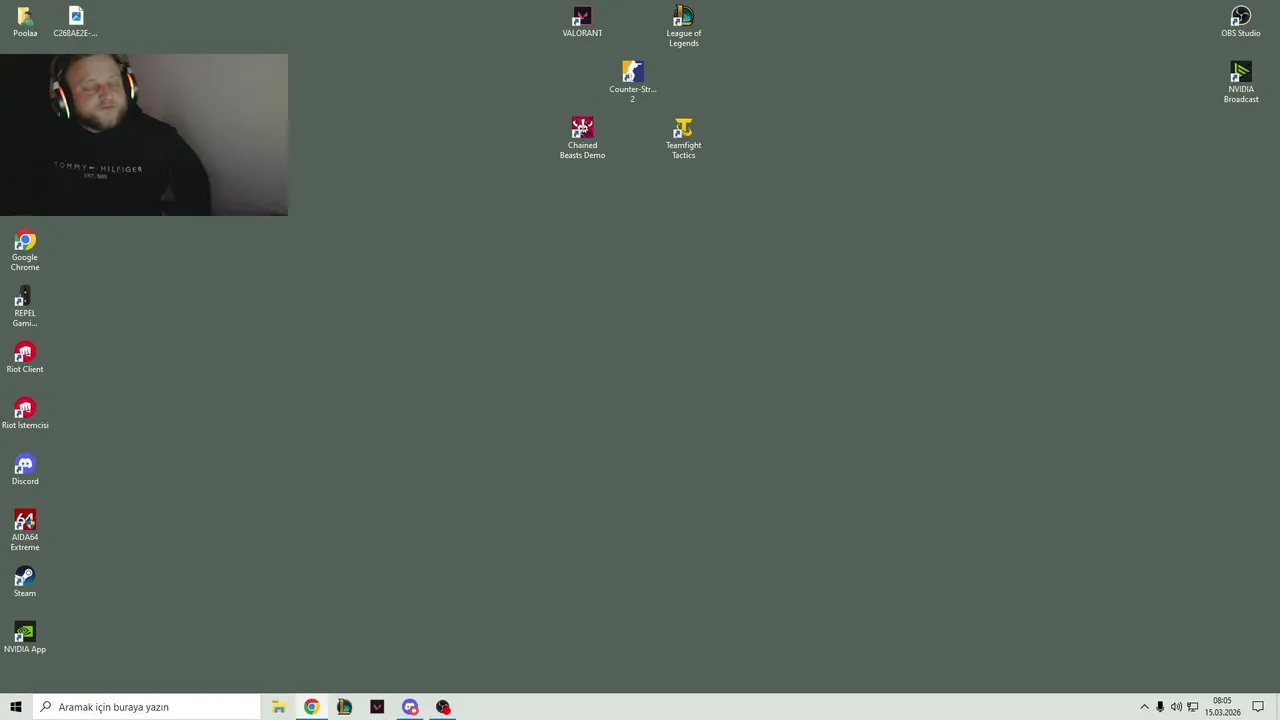Expand the hidden system tray icons
The width and height of the screenshot is (1280, 720).
point(1144,707)
